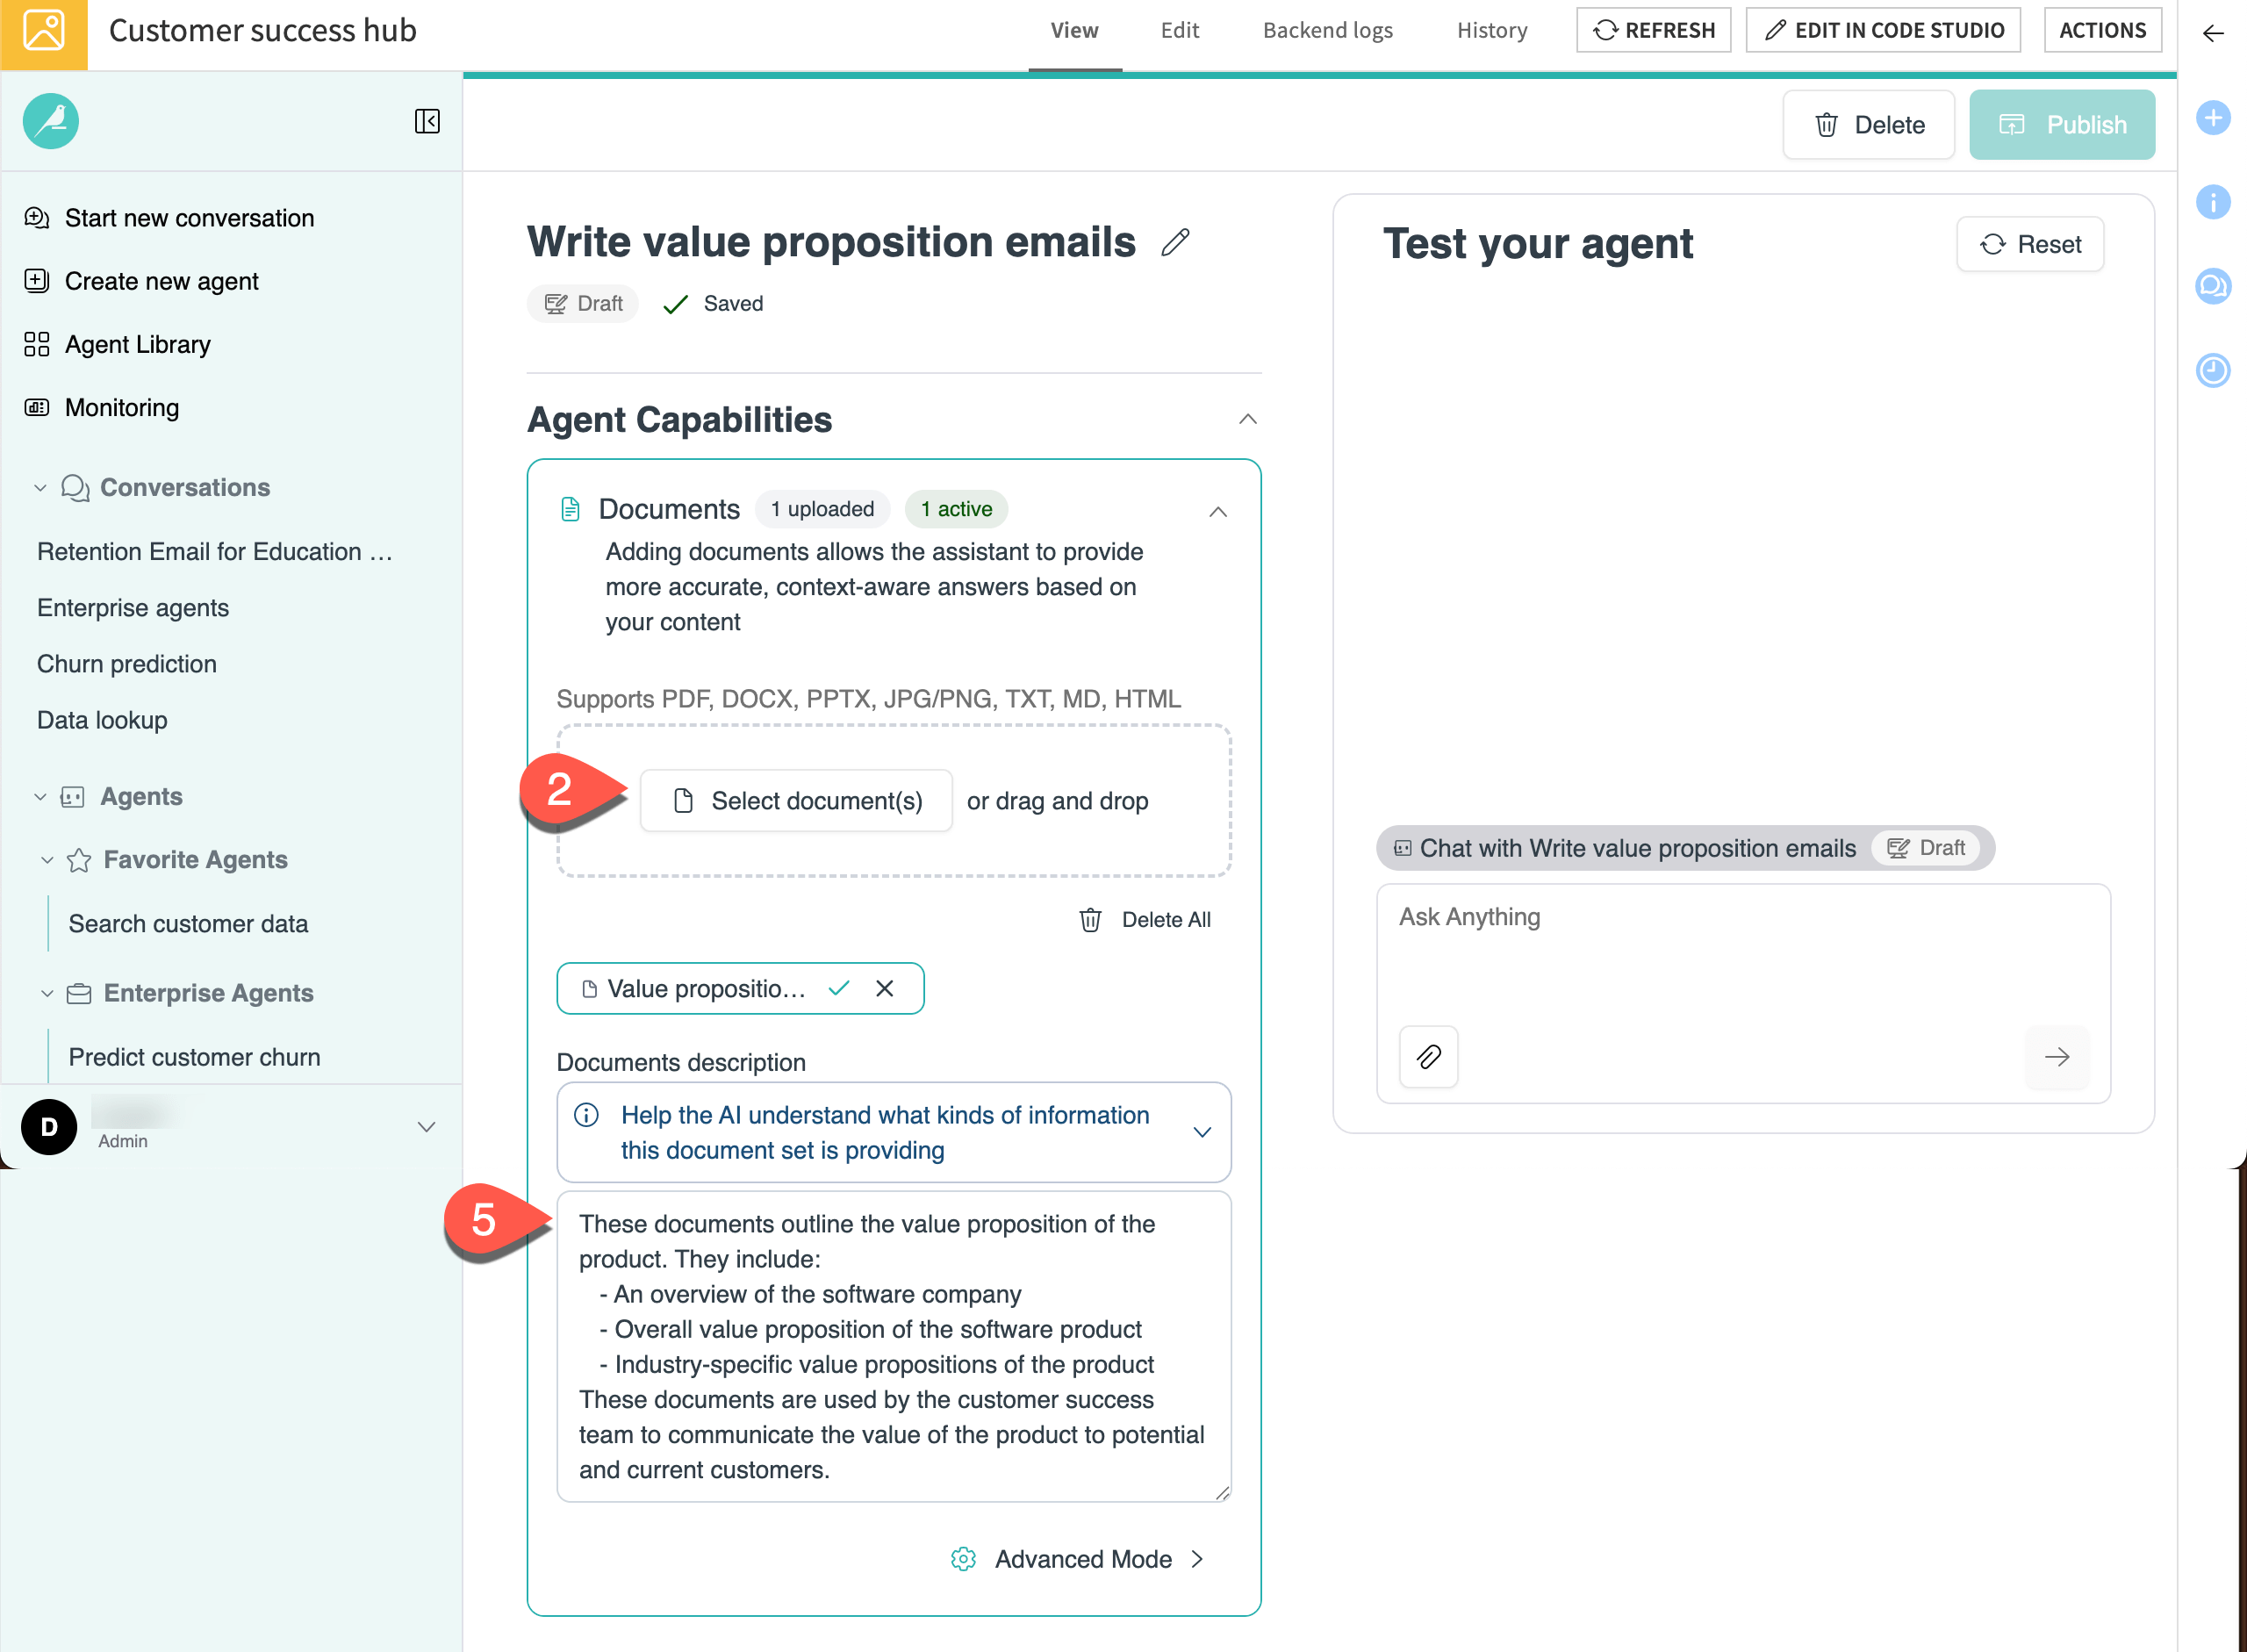Publish the agent

click(x=2062, y=124)
